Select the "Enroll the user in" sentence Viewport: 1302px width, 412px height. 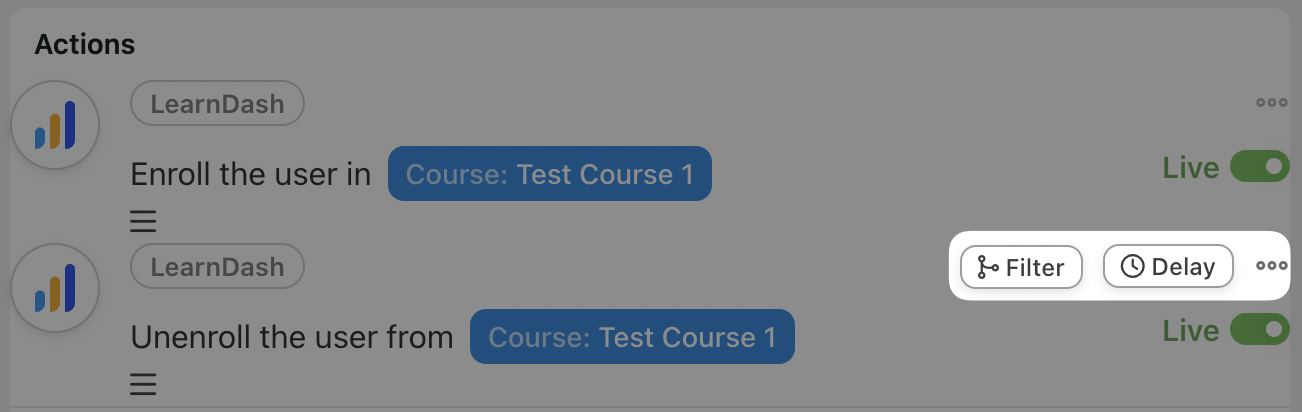tap(251, 175)
